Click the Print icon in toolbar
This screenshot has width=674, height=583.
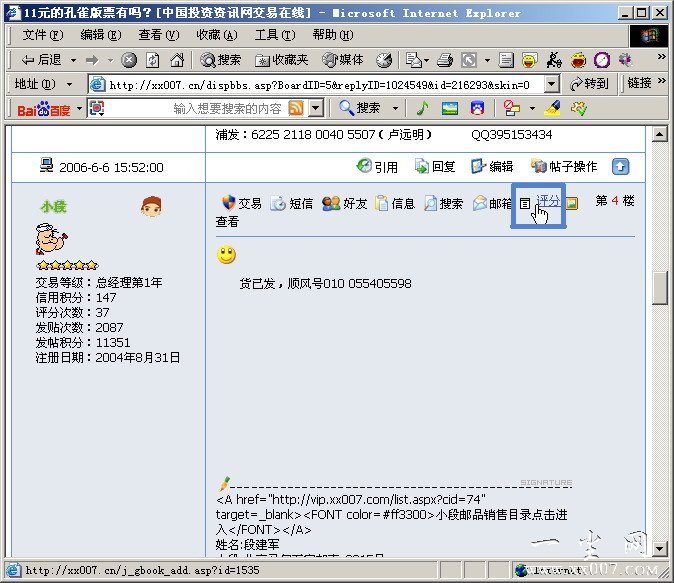445,60
